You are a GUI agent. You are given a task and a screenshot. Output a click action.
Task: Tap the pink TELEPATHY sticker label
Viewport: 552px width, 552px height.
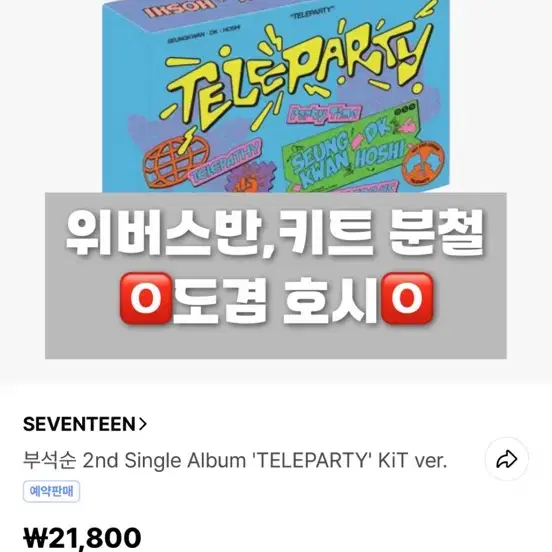click(225, 162)
